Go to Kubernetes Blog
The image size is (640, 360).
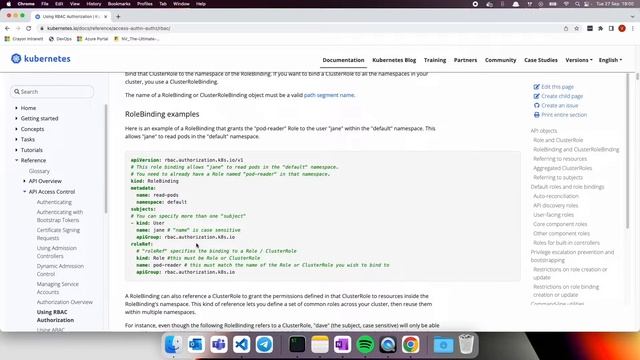point(394,60)
